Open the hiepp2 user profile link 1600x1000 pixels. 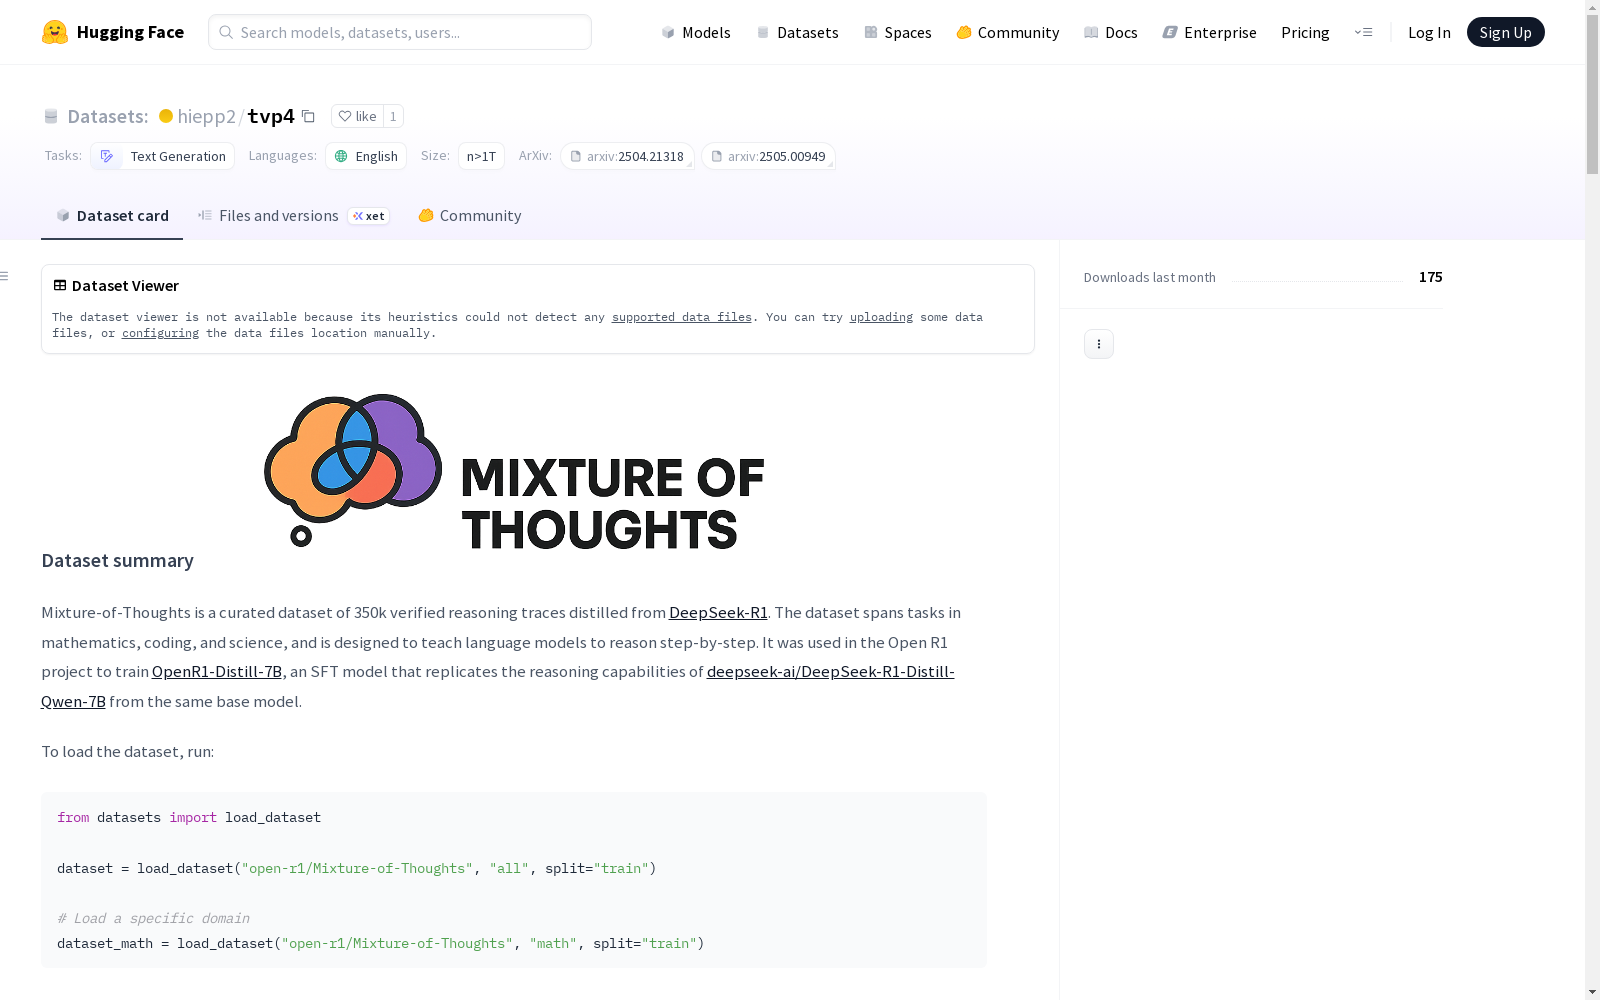(206, 116)
